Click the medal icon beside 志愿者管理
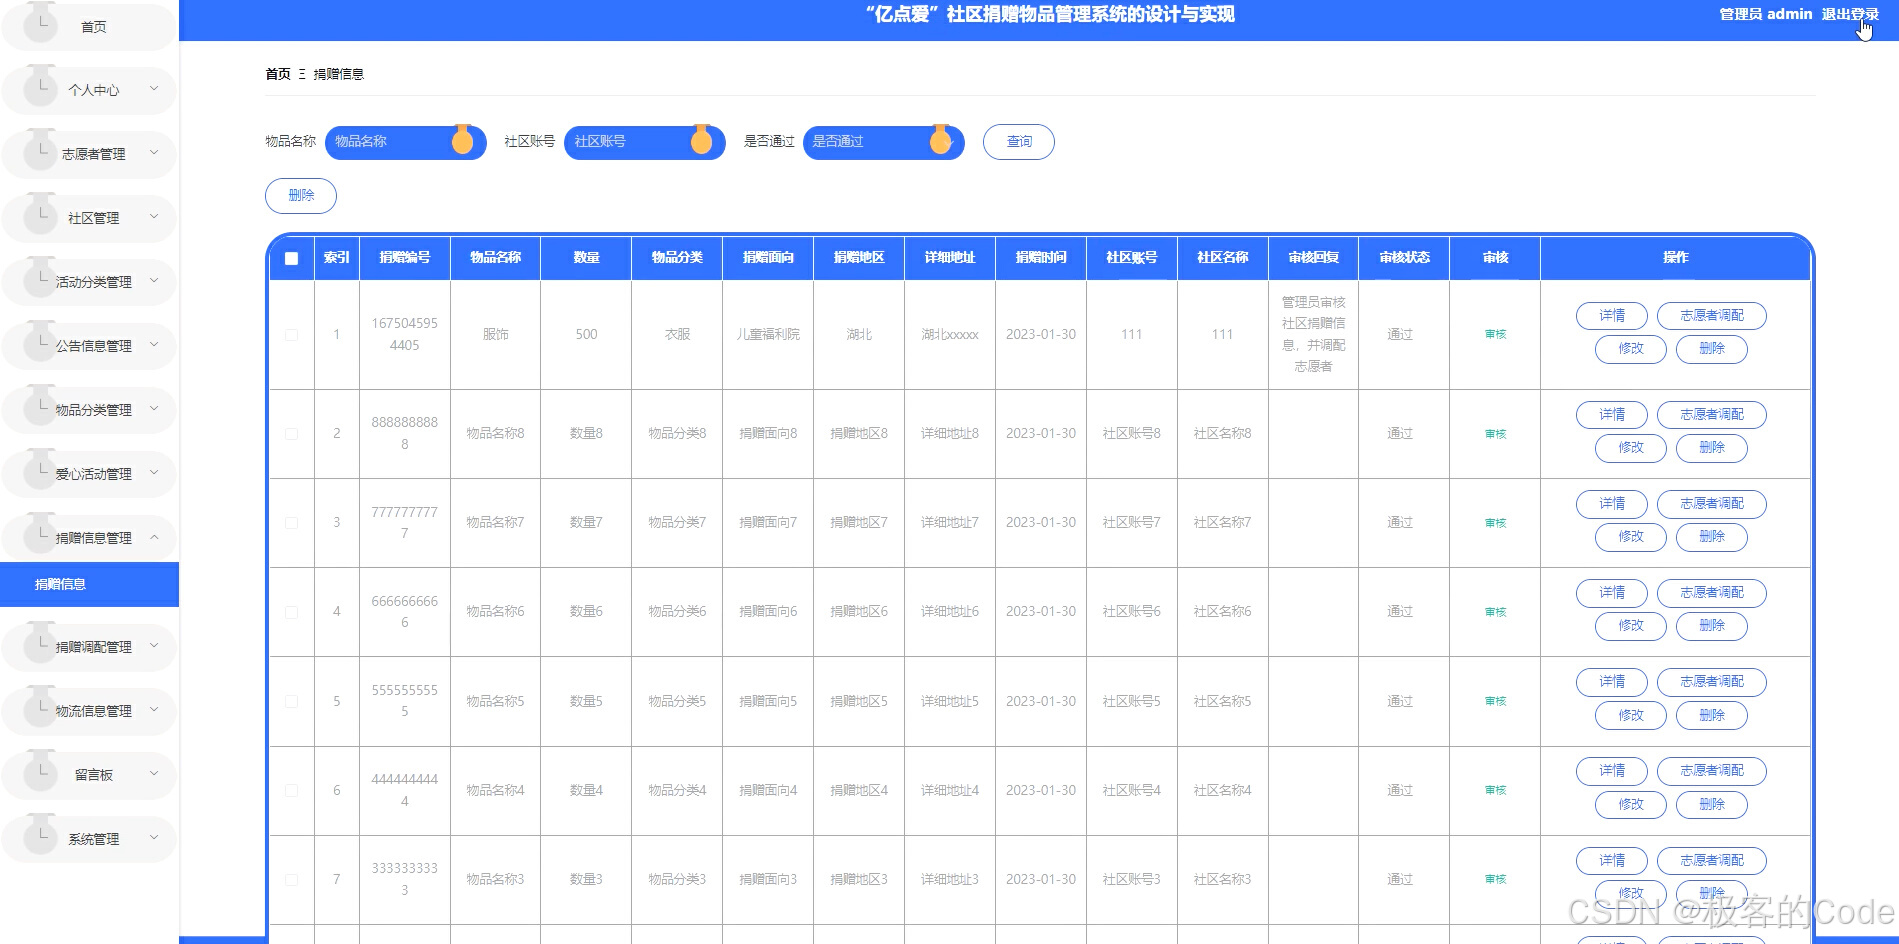The width and height of the screenshot is (1899, 944). point(40,150)
